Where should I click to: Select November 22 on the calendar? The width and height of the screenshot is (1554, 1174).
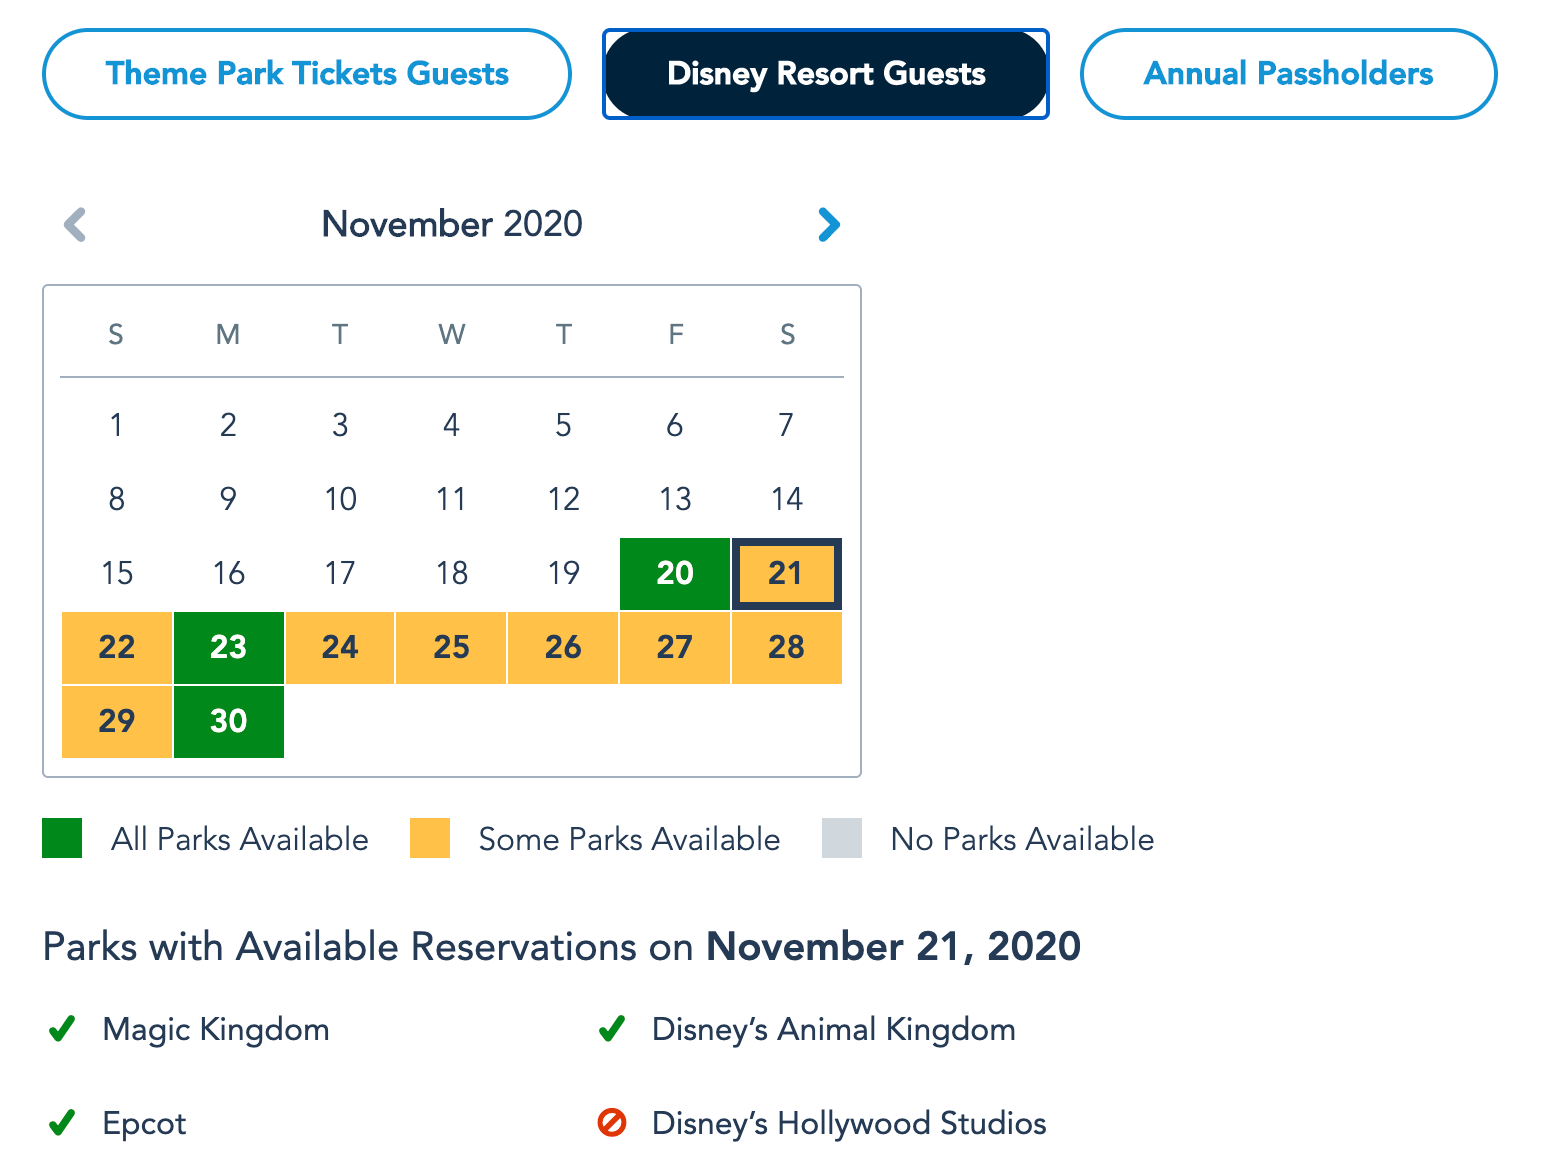point(117,647)
